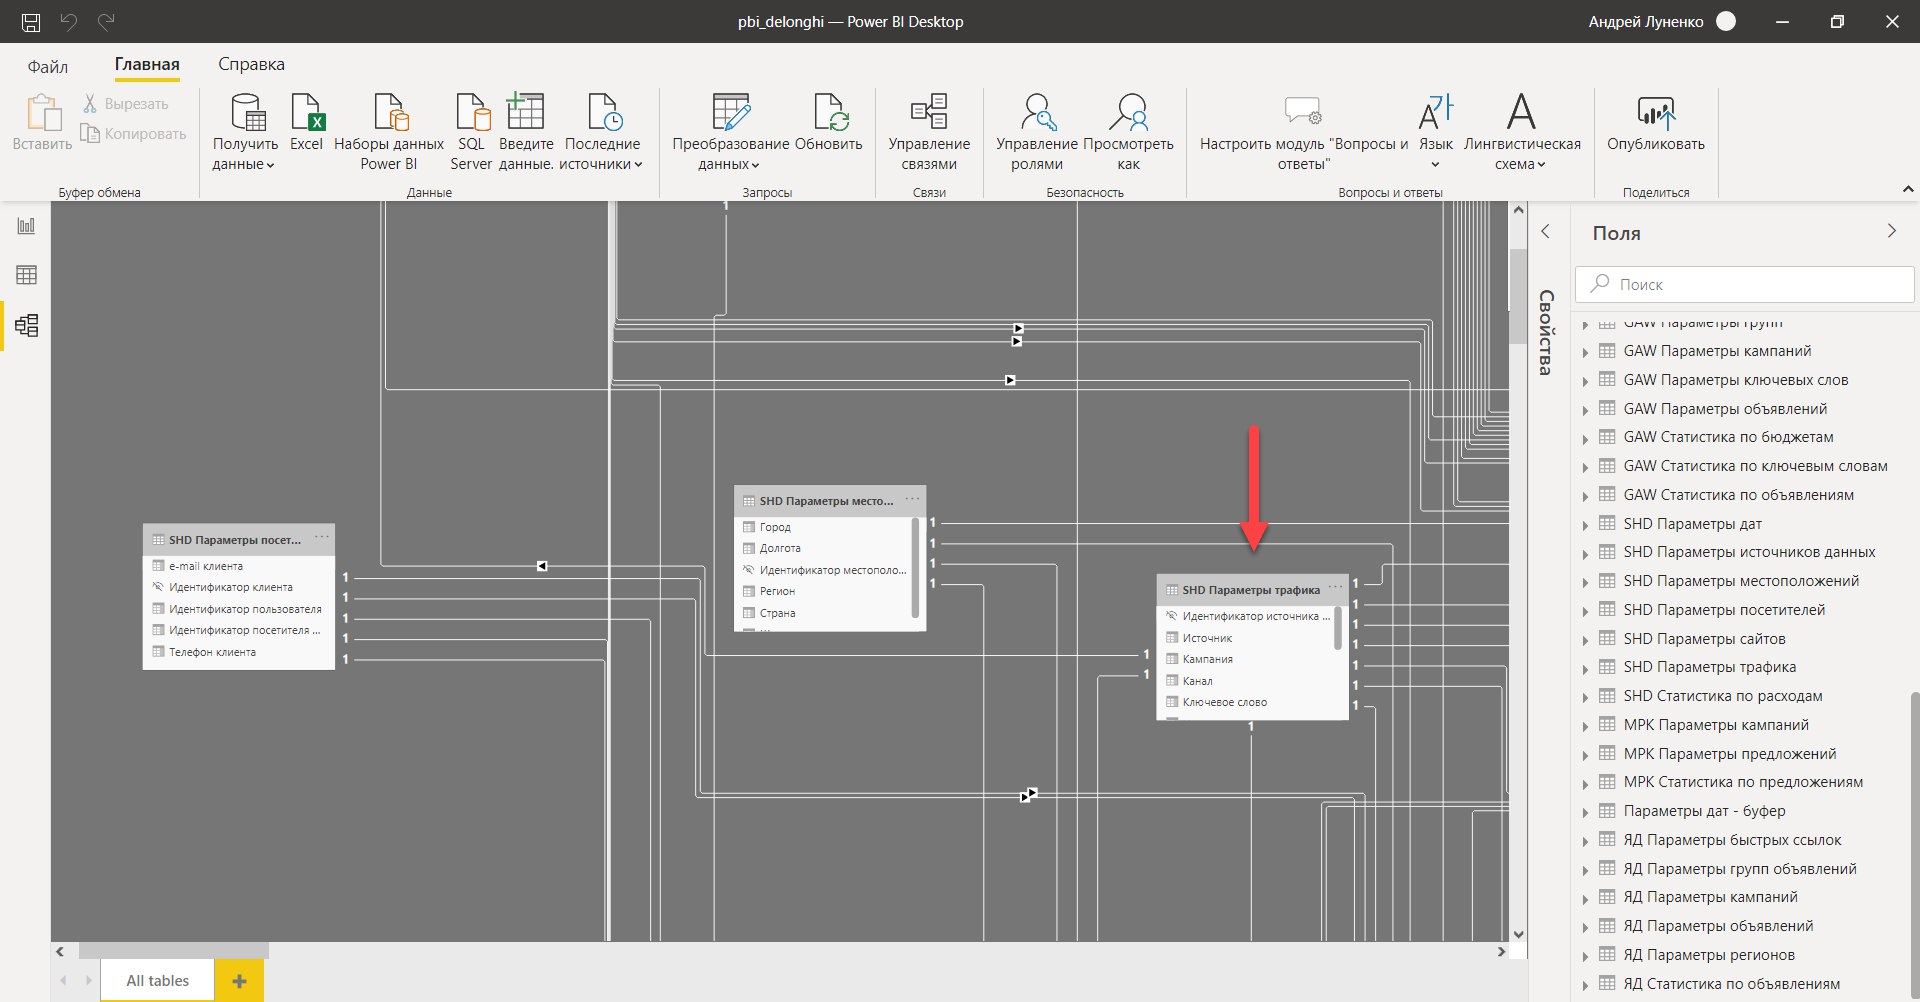The image size is (1920, 1002).
Task: Select SHD Статистика по расходам in fields
Action: click(1722, 696)
